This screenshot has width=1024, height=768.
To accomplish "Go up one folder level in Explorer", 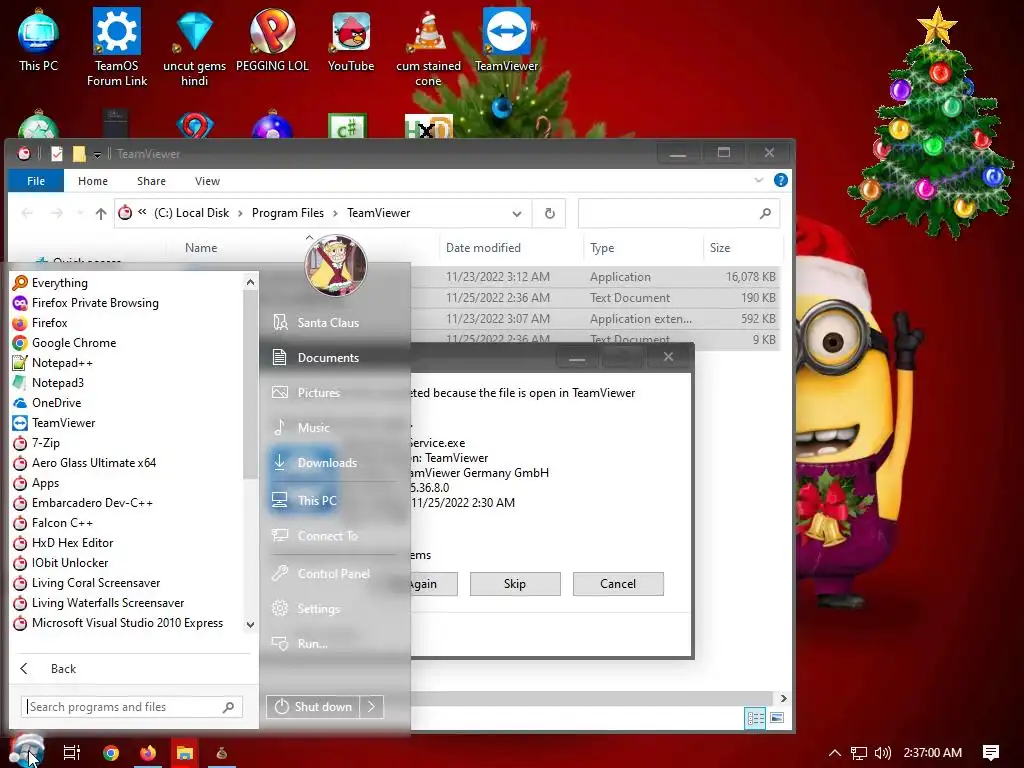I will [x=101, y=214].
